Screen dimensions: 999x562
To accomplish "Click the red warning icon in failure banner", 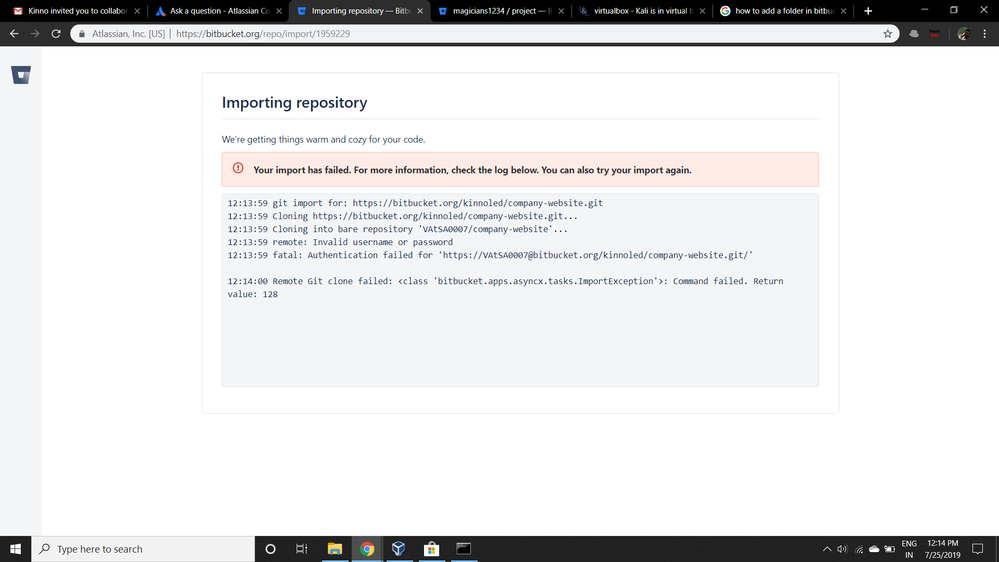I will (x=238, y=168).
